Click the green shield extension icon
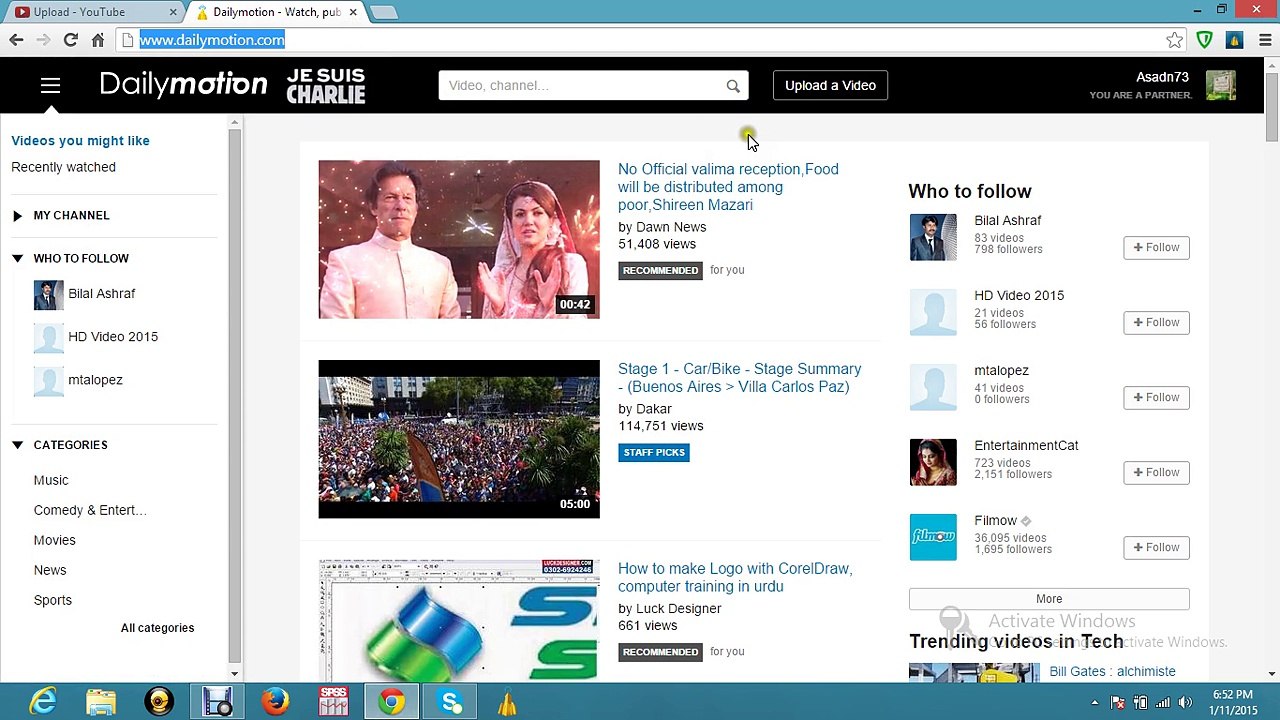This screenshot has height=720, width=1280. (1205, 40)
